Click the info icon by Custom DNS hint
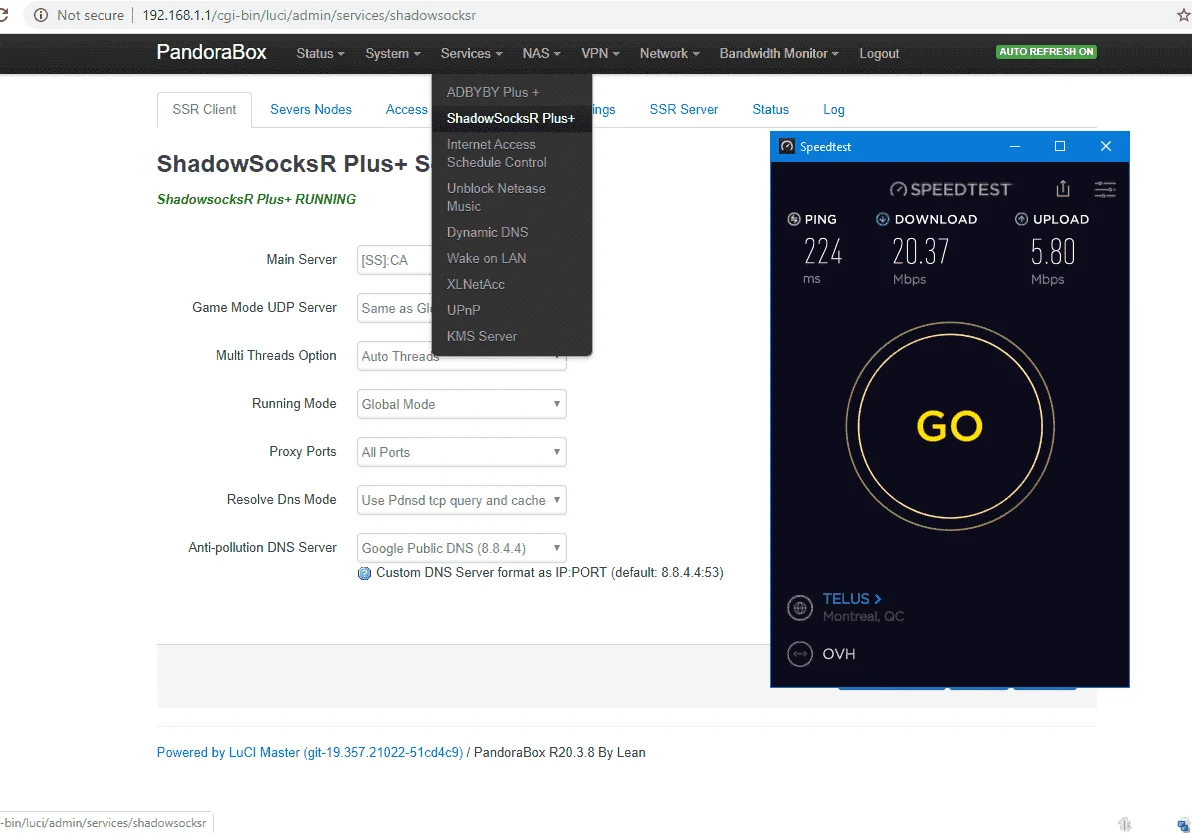Screen dimensions: 1192x833 [x=364, y=573]
